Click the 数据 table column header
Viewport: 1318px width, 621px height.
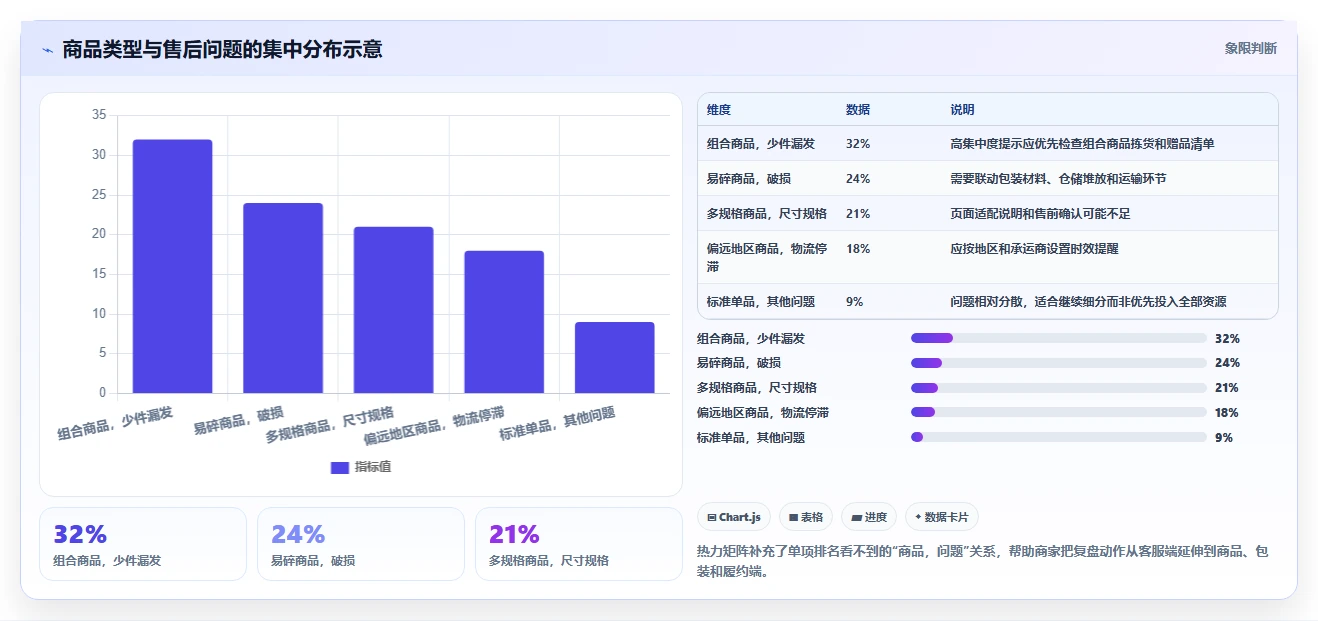(x=858, y=110)
